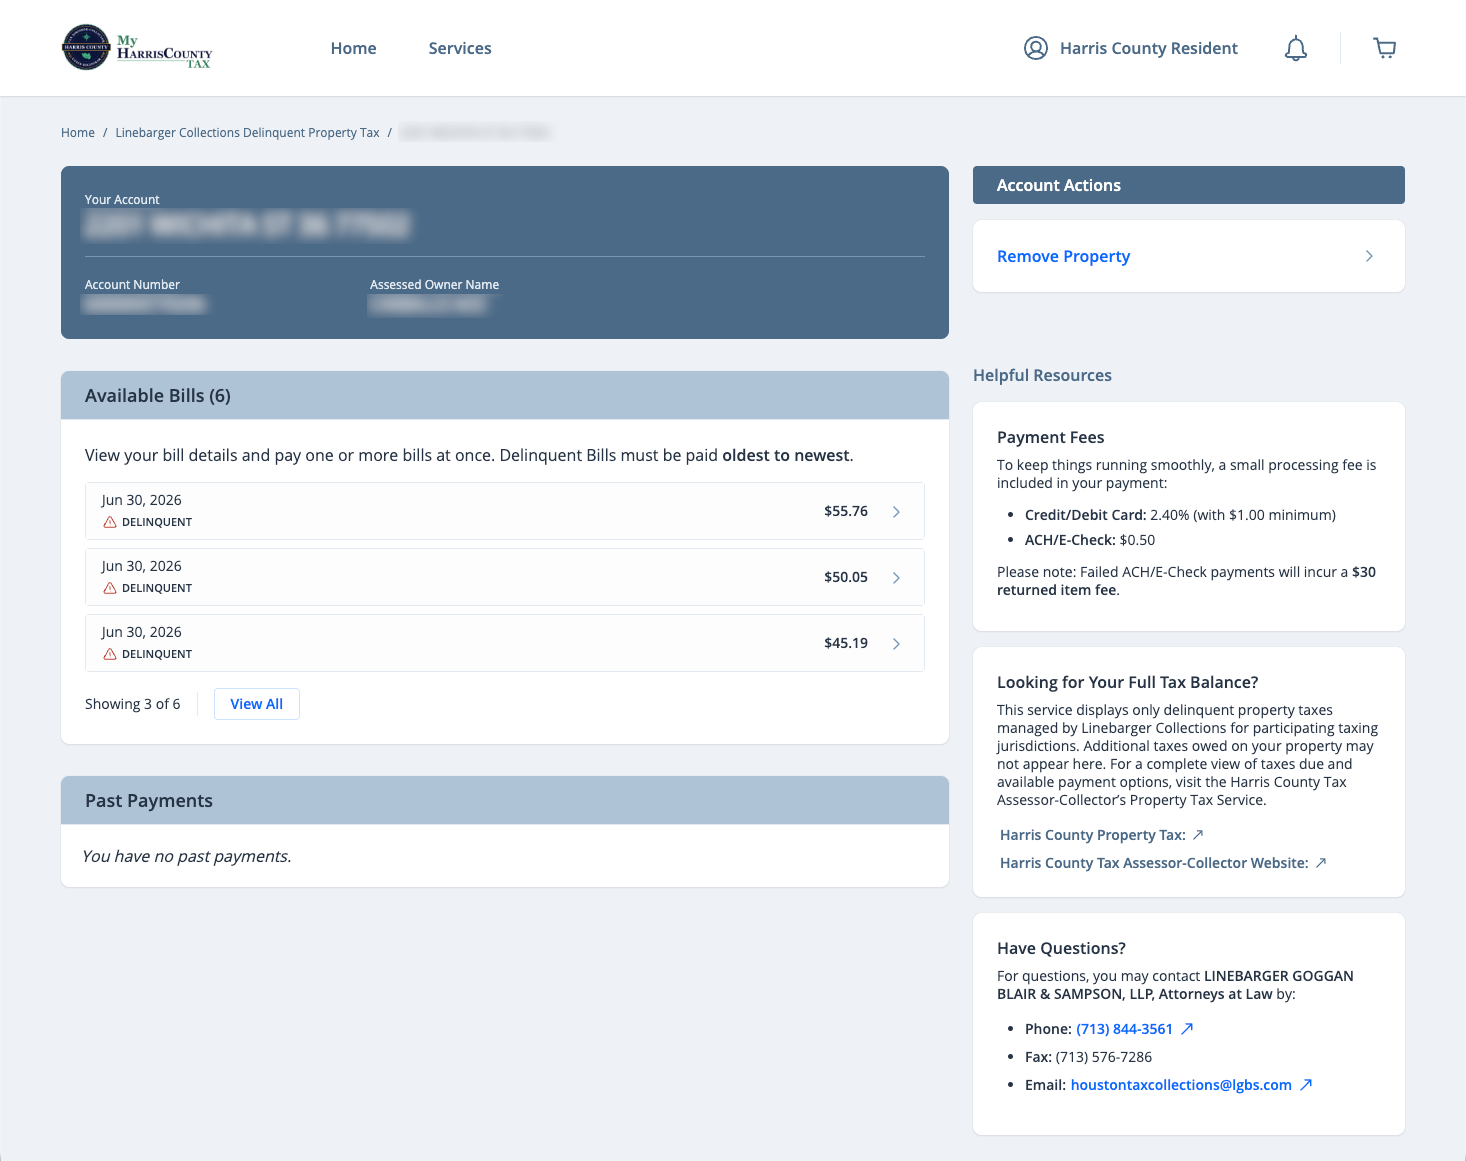Click the $55.76 bill amount
Viewport: 1466px width, 1161px height.
point(846,511)
